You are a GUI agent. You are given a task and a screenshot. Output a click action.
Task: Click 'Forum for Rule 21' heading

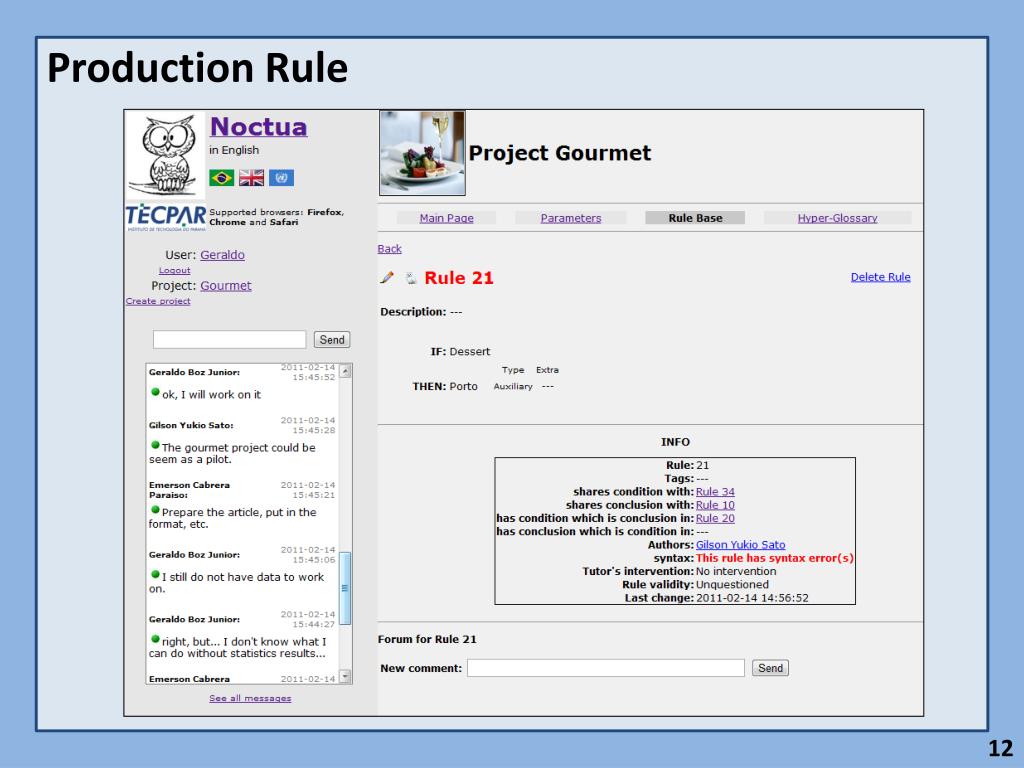pos(427,639)
